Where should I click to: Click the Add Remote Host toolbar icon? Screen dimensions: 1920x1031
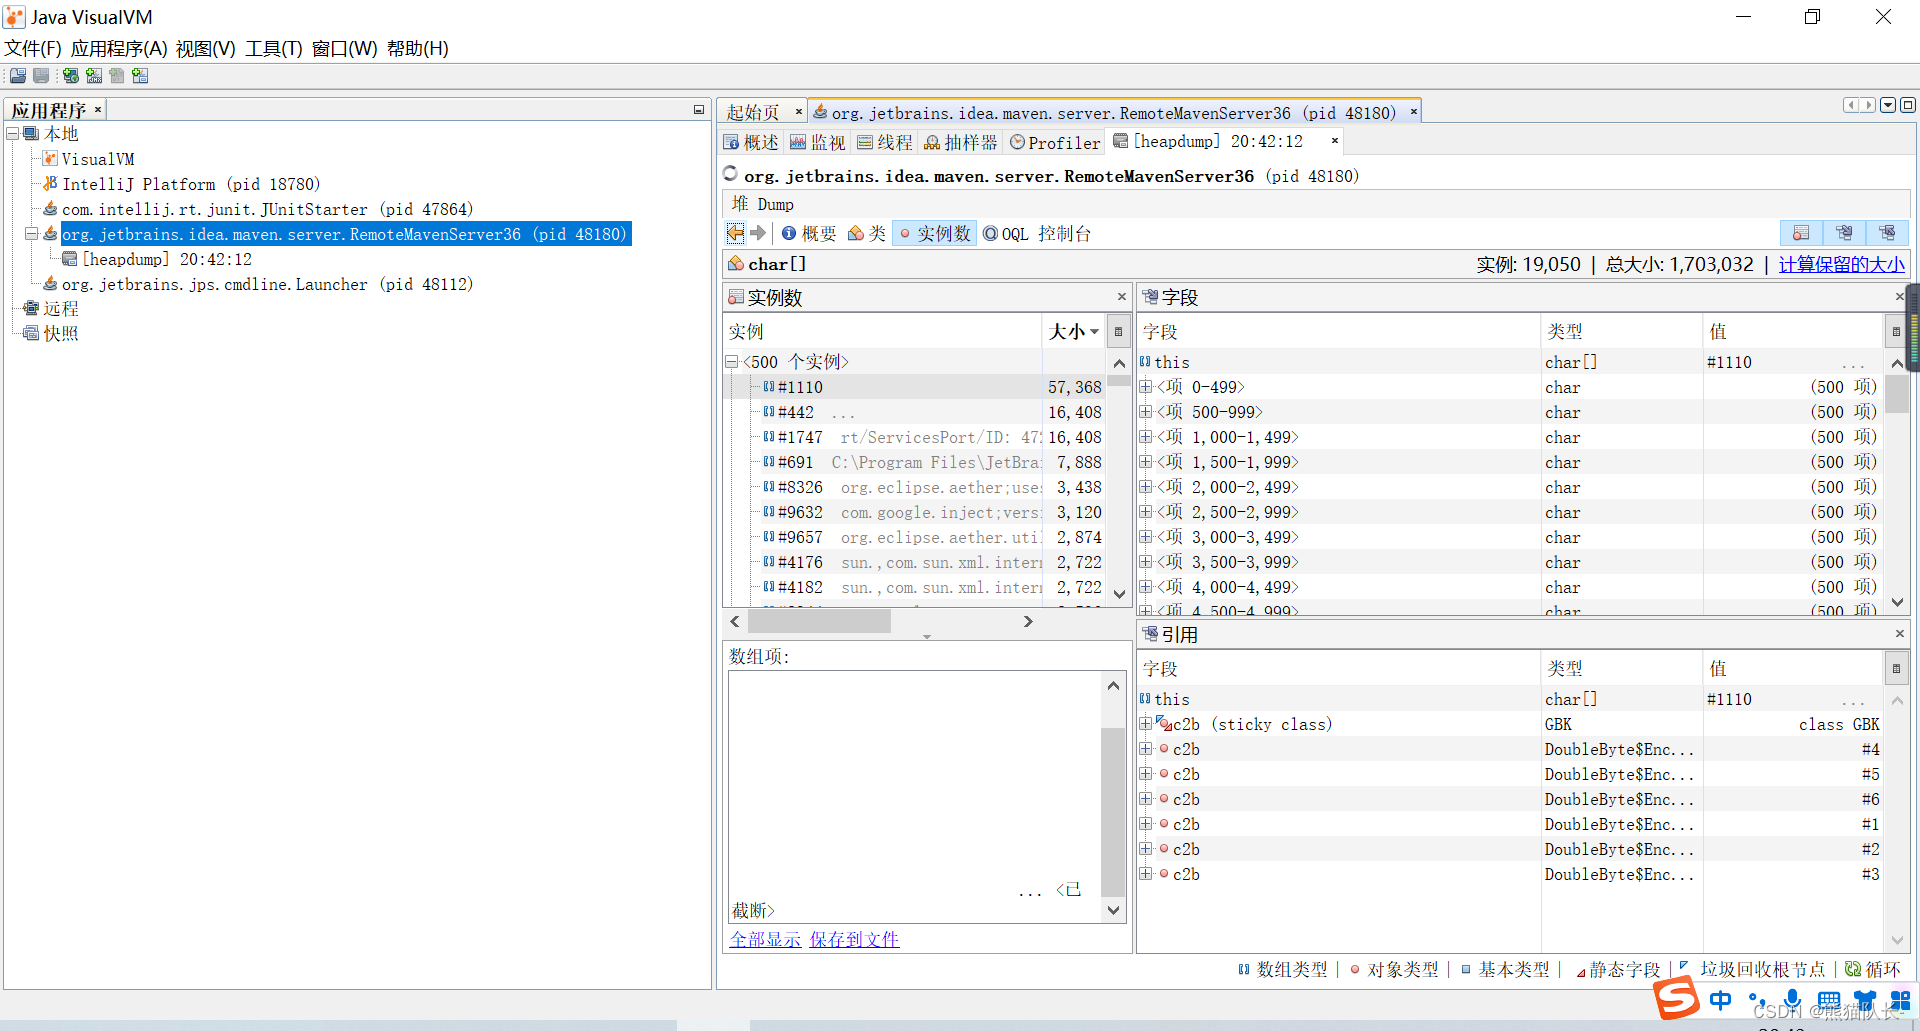[x=70, y=76]
